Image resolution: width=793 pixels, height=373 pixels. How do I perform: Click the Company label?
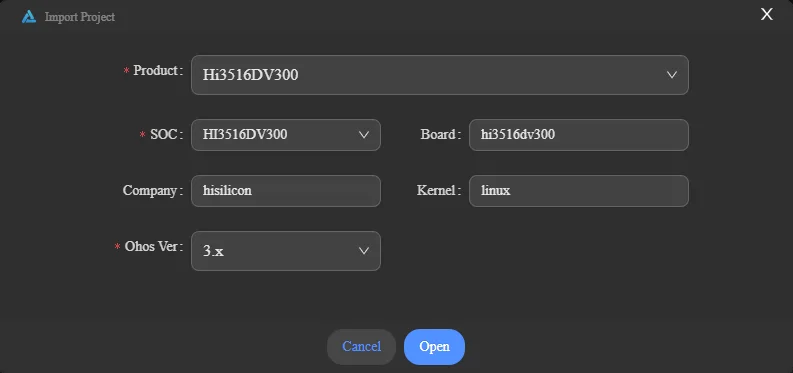pos(153,191)
